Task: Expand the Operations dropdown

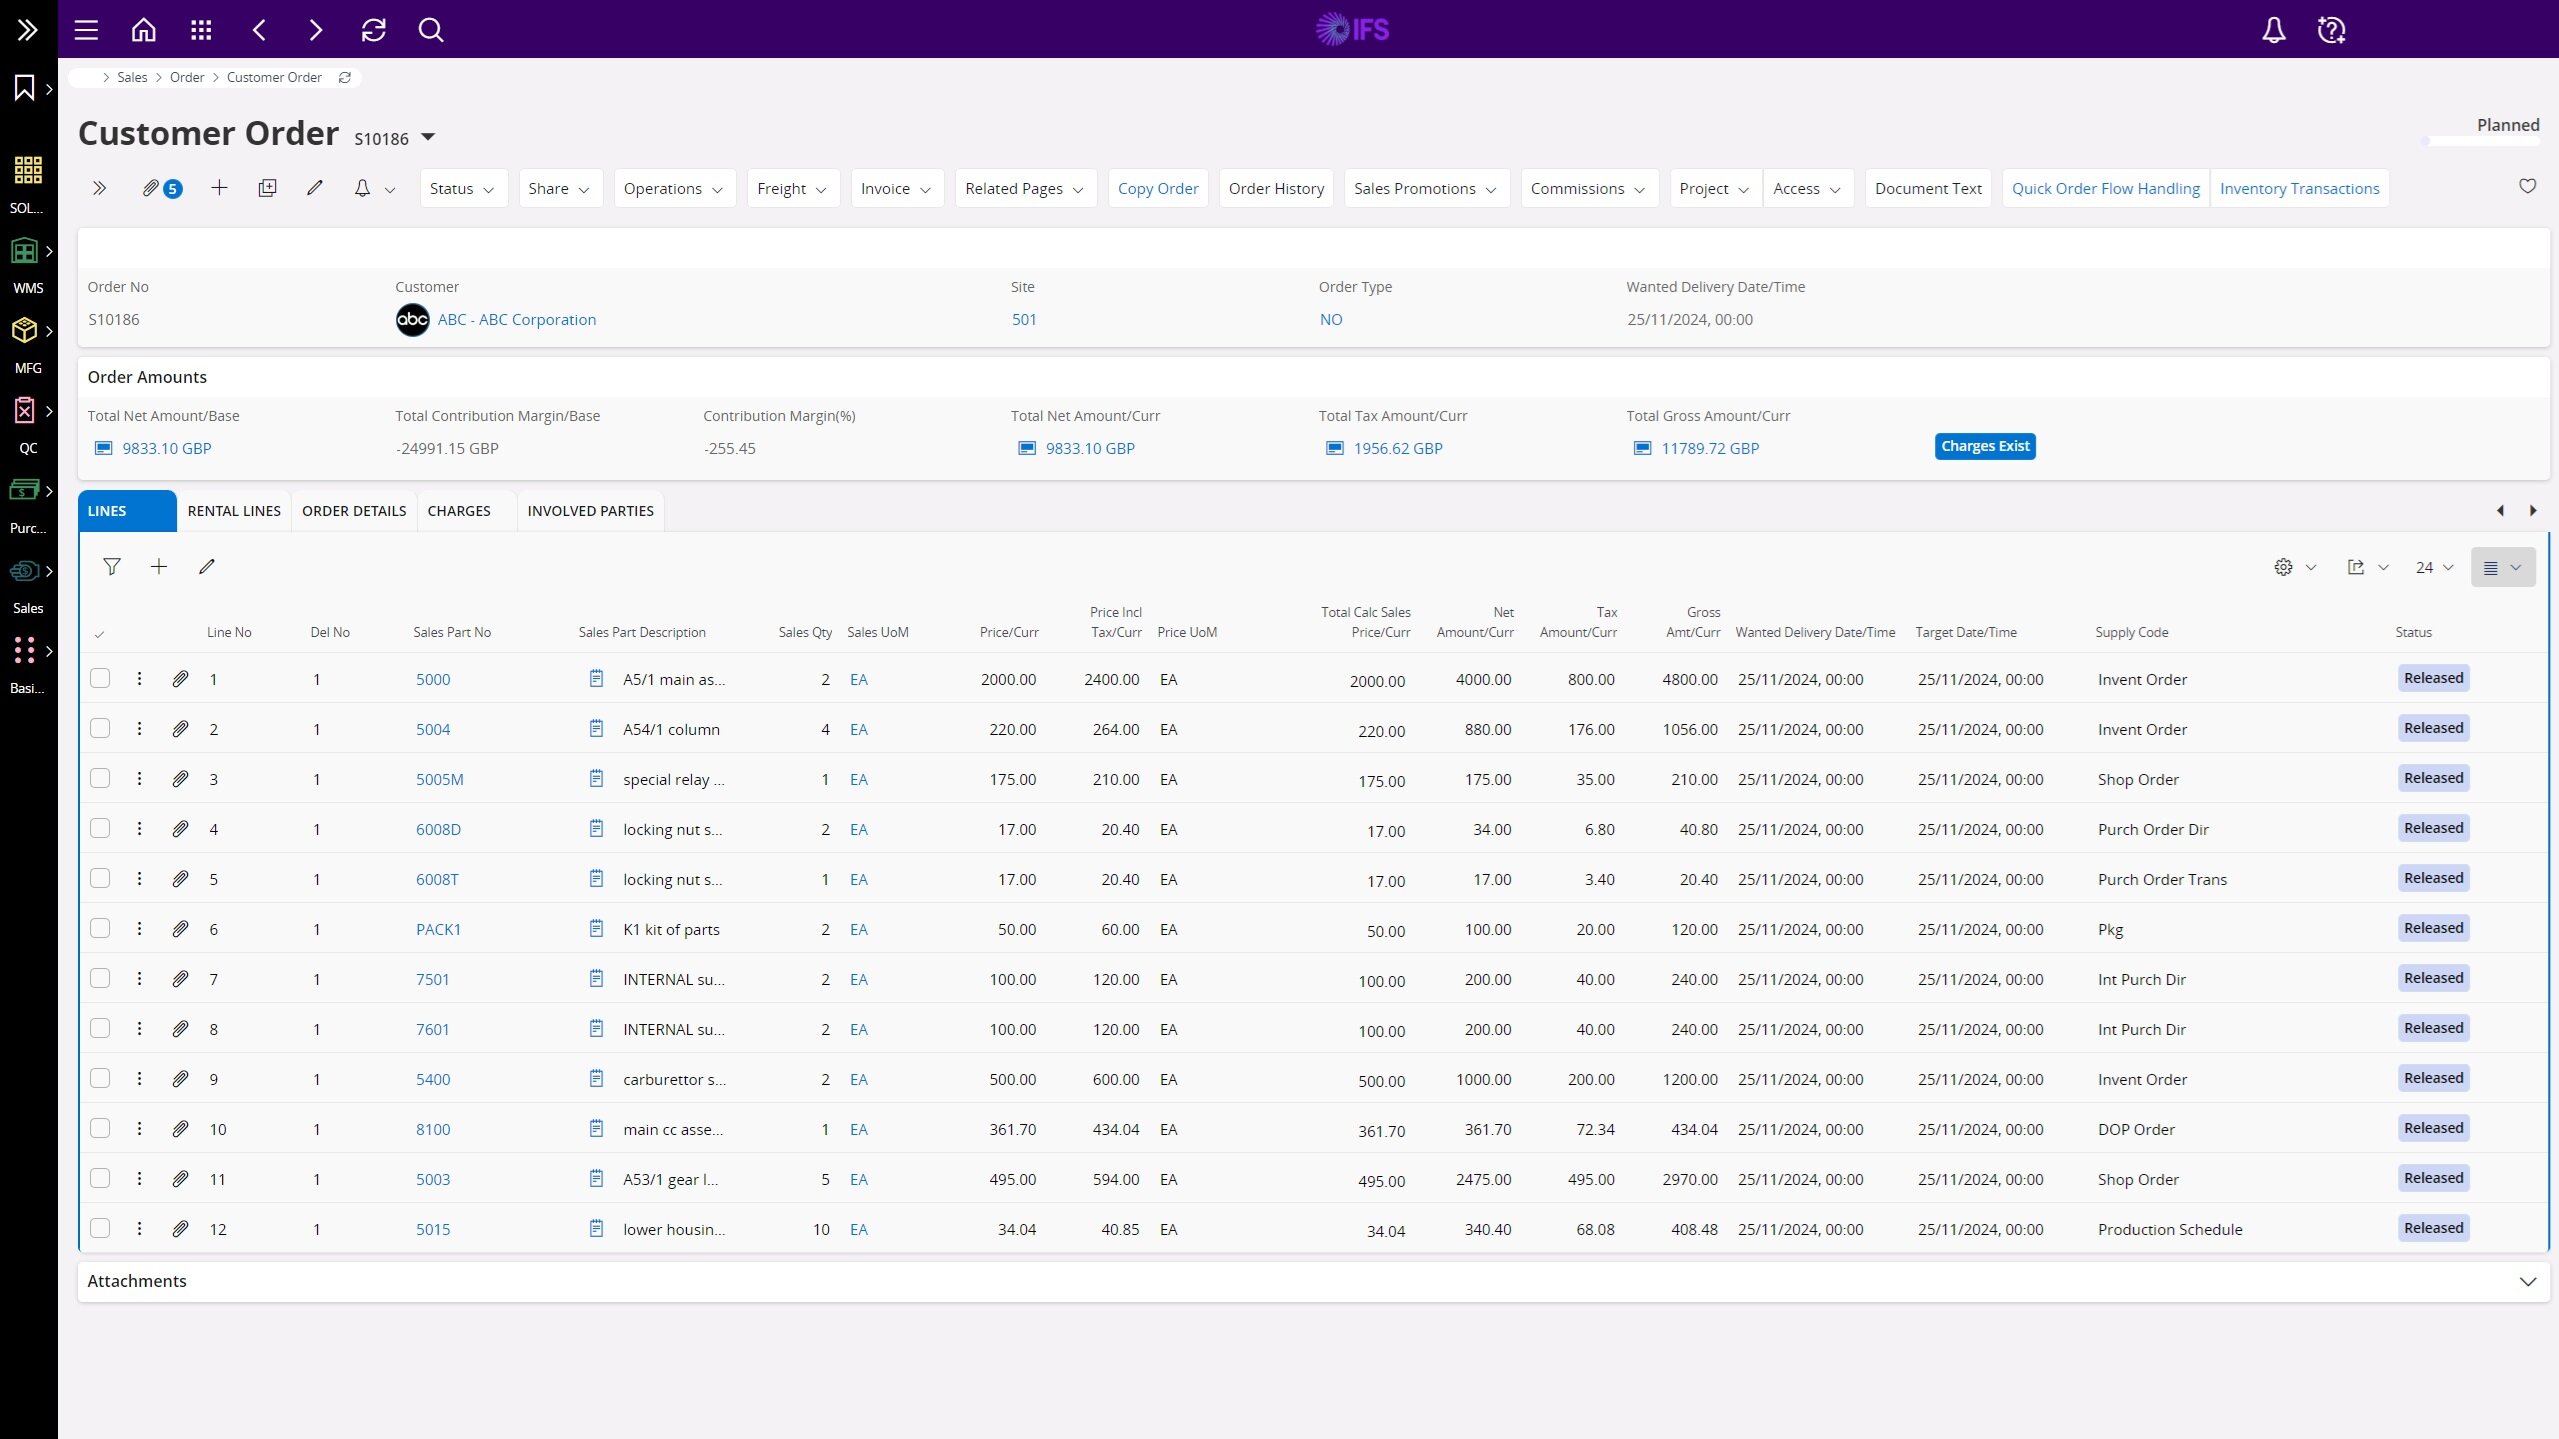Action: (x=673, y=188)
